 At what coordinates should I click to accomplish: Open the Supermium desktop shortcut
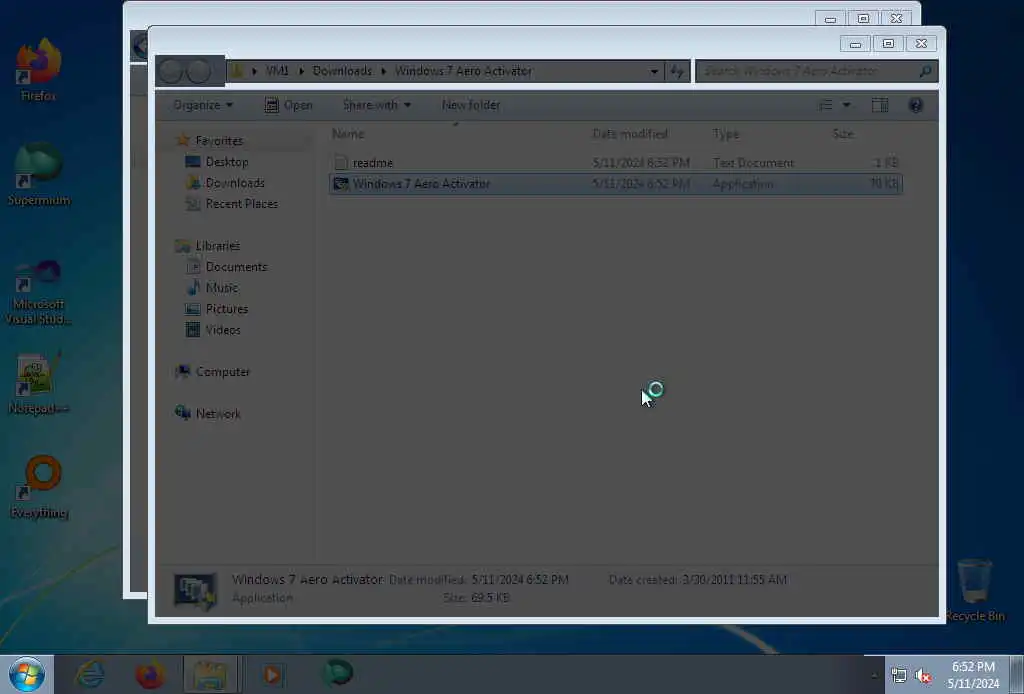point(39,174)
